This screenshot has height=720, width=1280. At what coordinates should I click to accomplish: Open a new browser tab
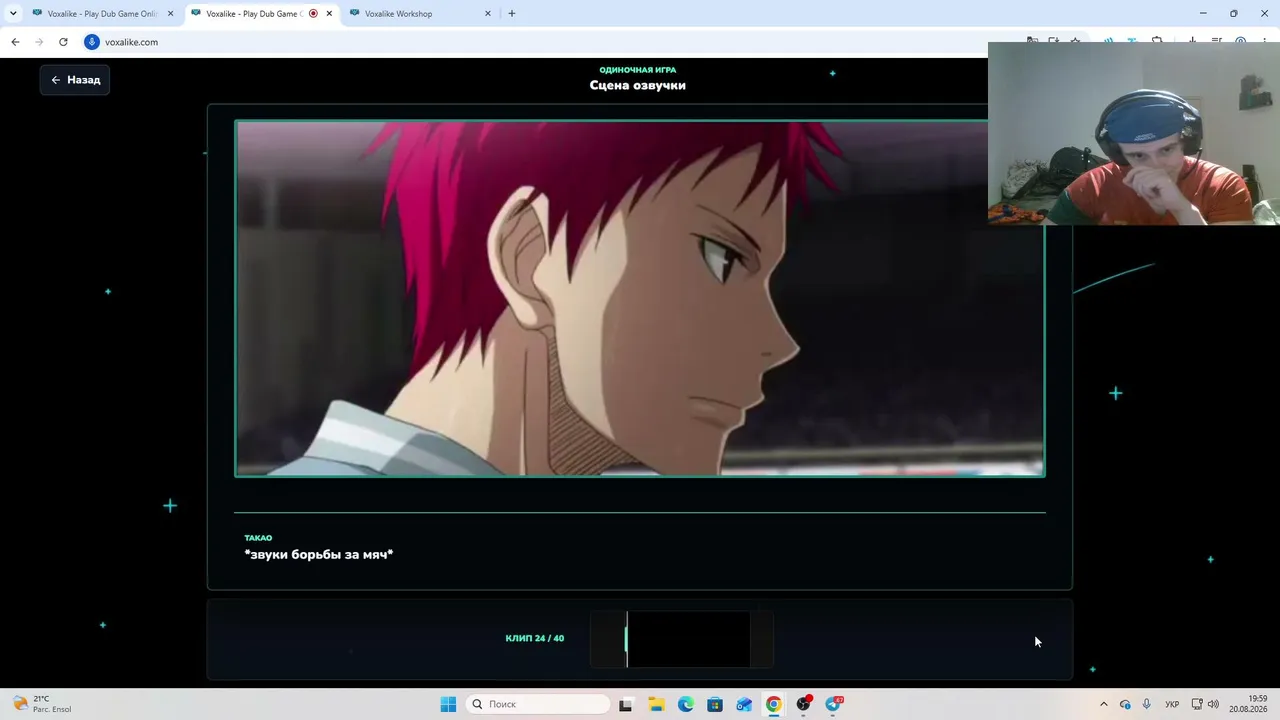click(512, 14)
